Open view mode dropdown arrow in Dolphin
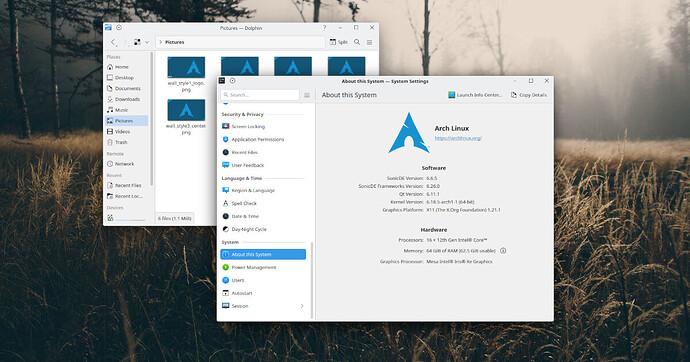Screen dimensions: 690x362 (x=147, y=42)
